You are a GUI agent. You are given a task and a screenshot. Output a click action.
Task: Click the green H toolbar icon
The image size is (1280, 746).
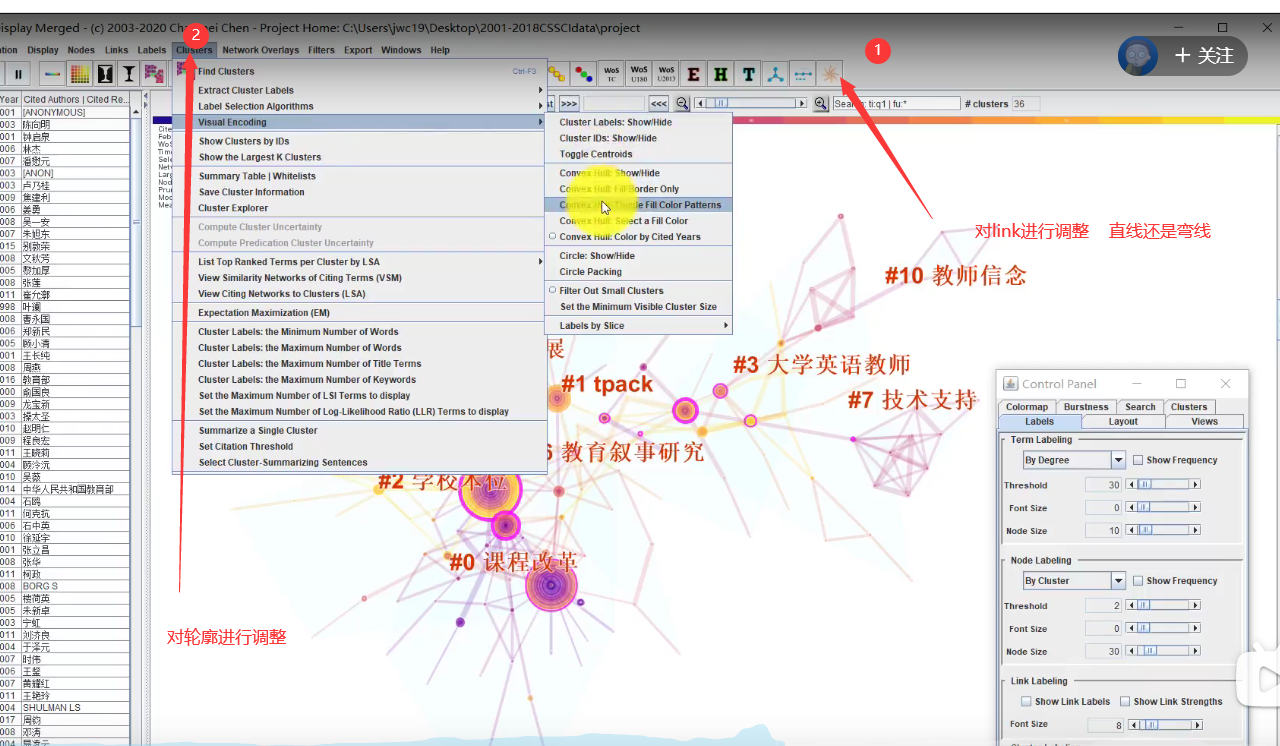tap(720, 74)
